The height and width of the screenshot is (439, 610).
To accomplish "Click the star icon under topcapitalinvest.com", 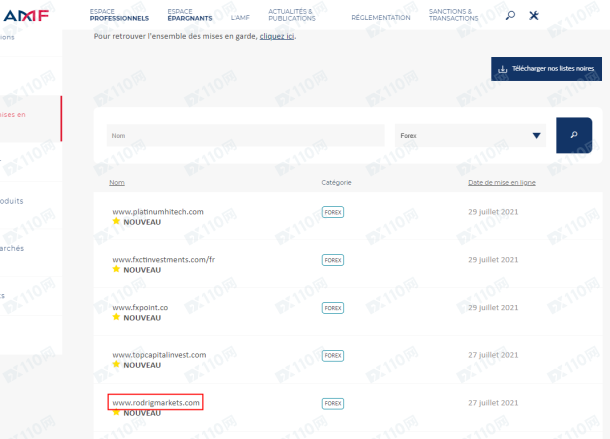I will click(x=116, y=365).
